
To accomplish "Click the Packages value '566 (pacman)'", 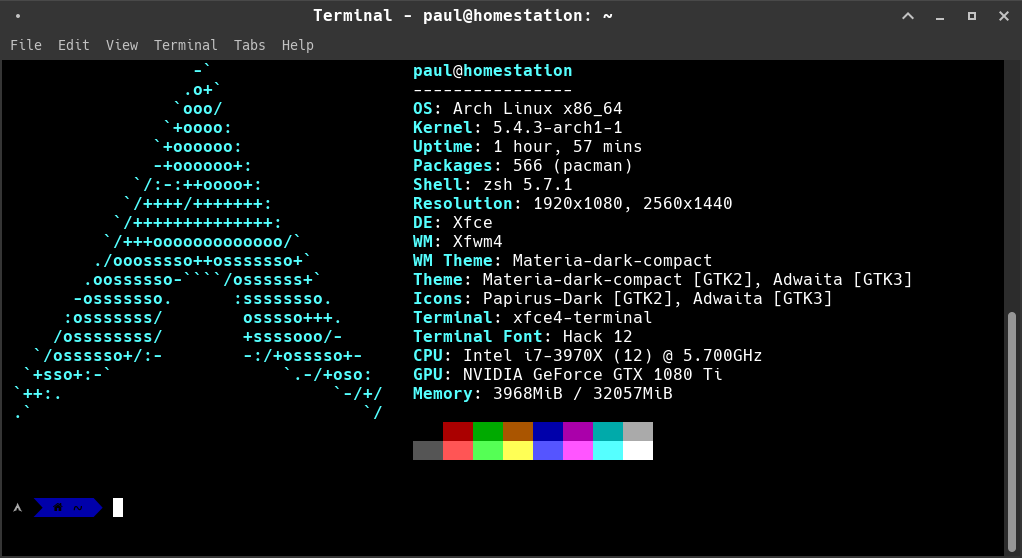I will coord(573,166).
